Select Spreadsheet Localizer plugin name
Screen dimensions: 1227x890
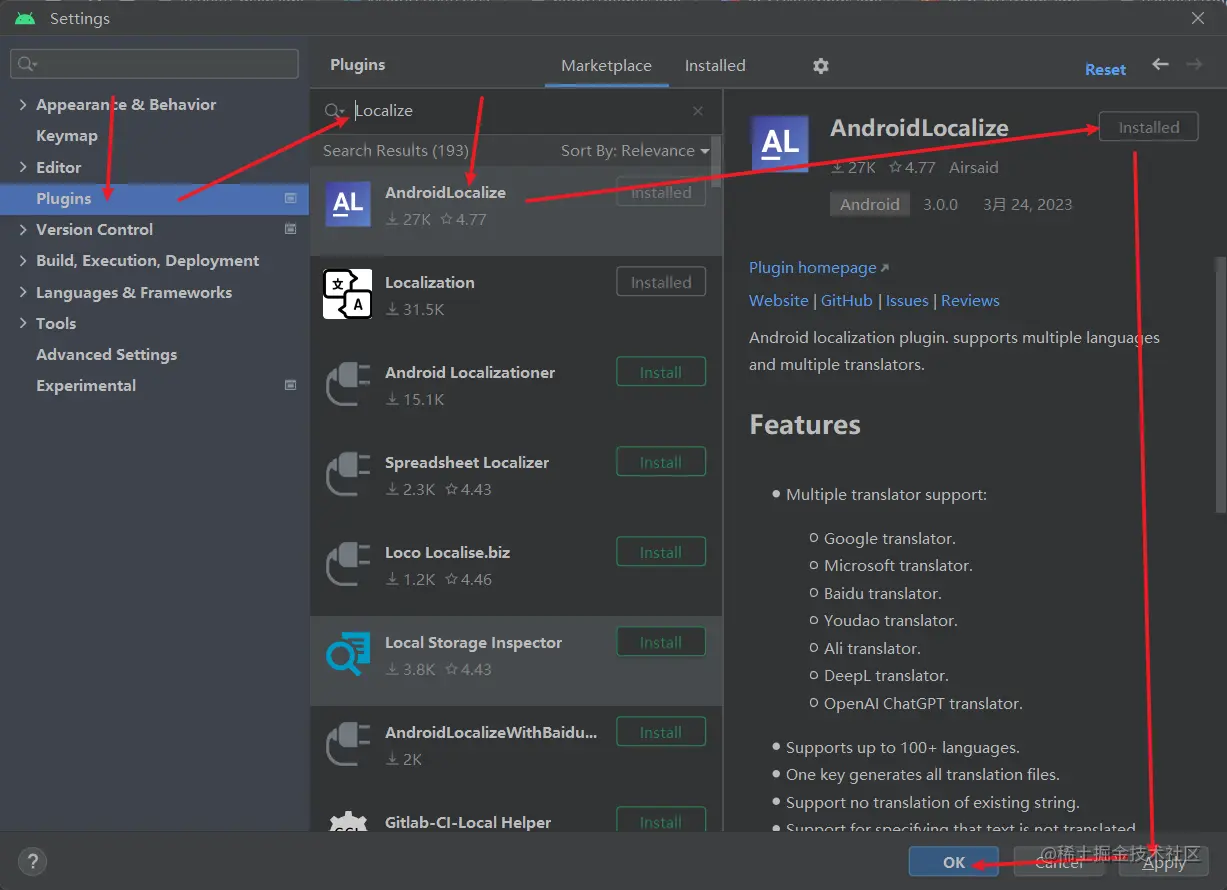click(467, 462)
